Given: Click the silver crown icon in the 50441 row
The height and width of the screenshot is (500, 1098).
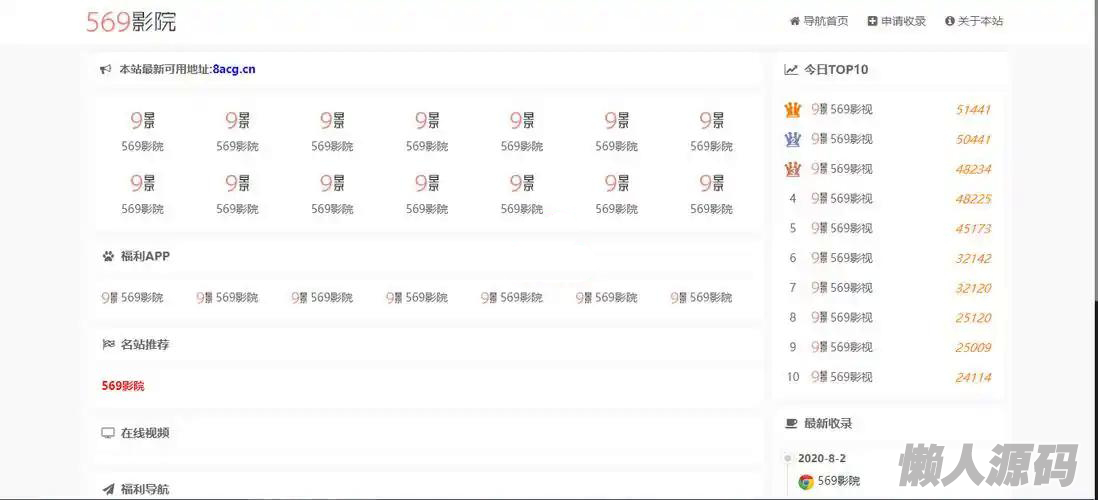Looking at the screenshot, I should click(x=793, y=139).
